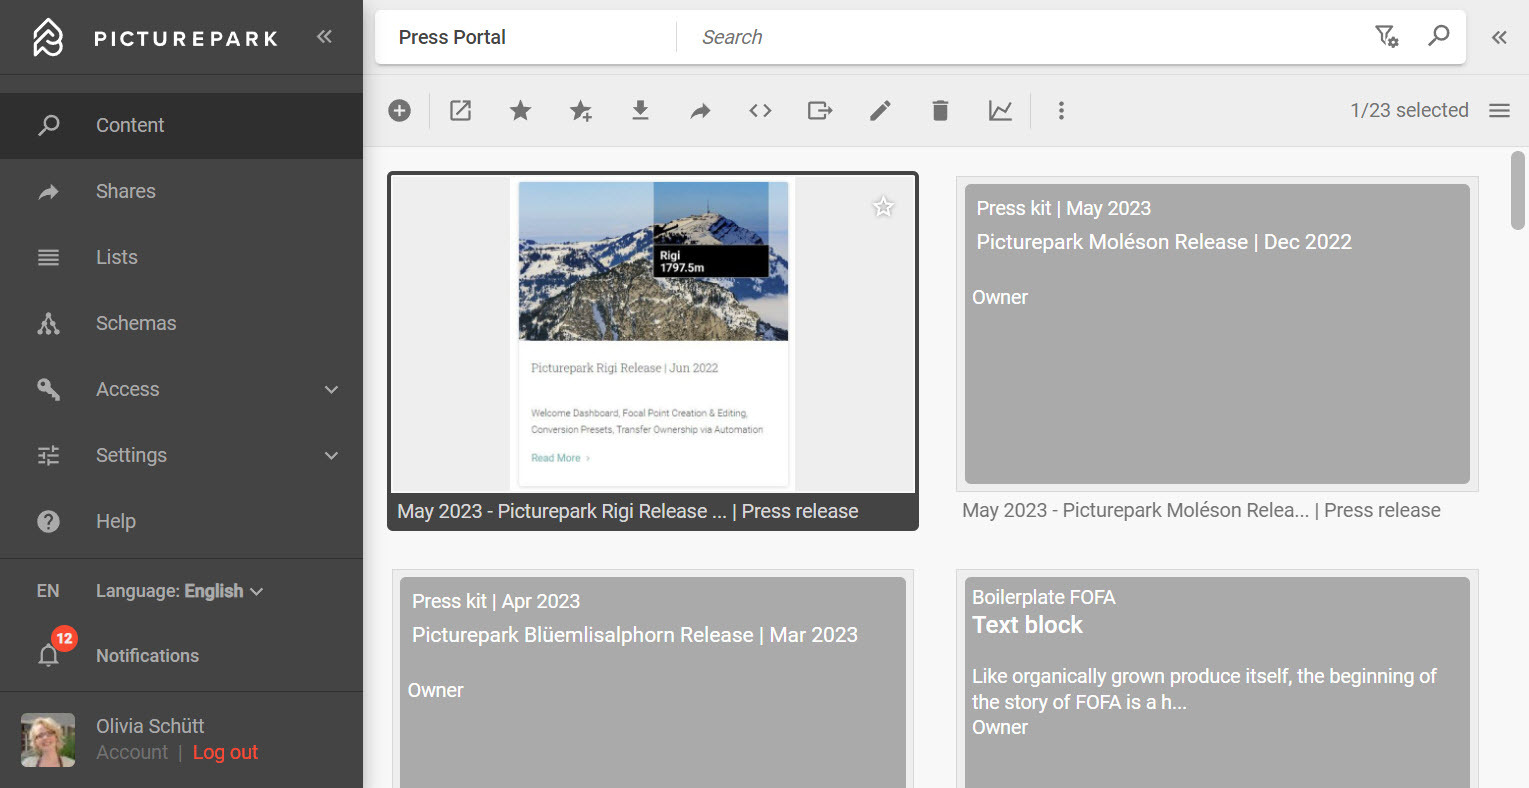The height and width of the screenshot is (788, 1529).
Task: Click the Schemas tree icon
Action: coord(48,323)
